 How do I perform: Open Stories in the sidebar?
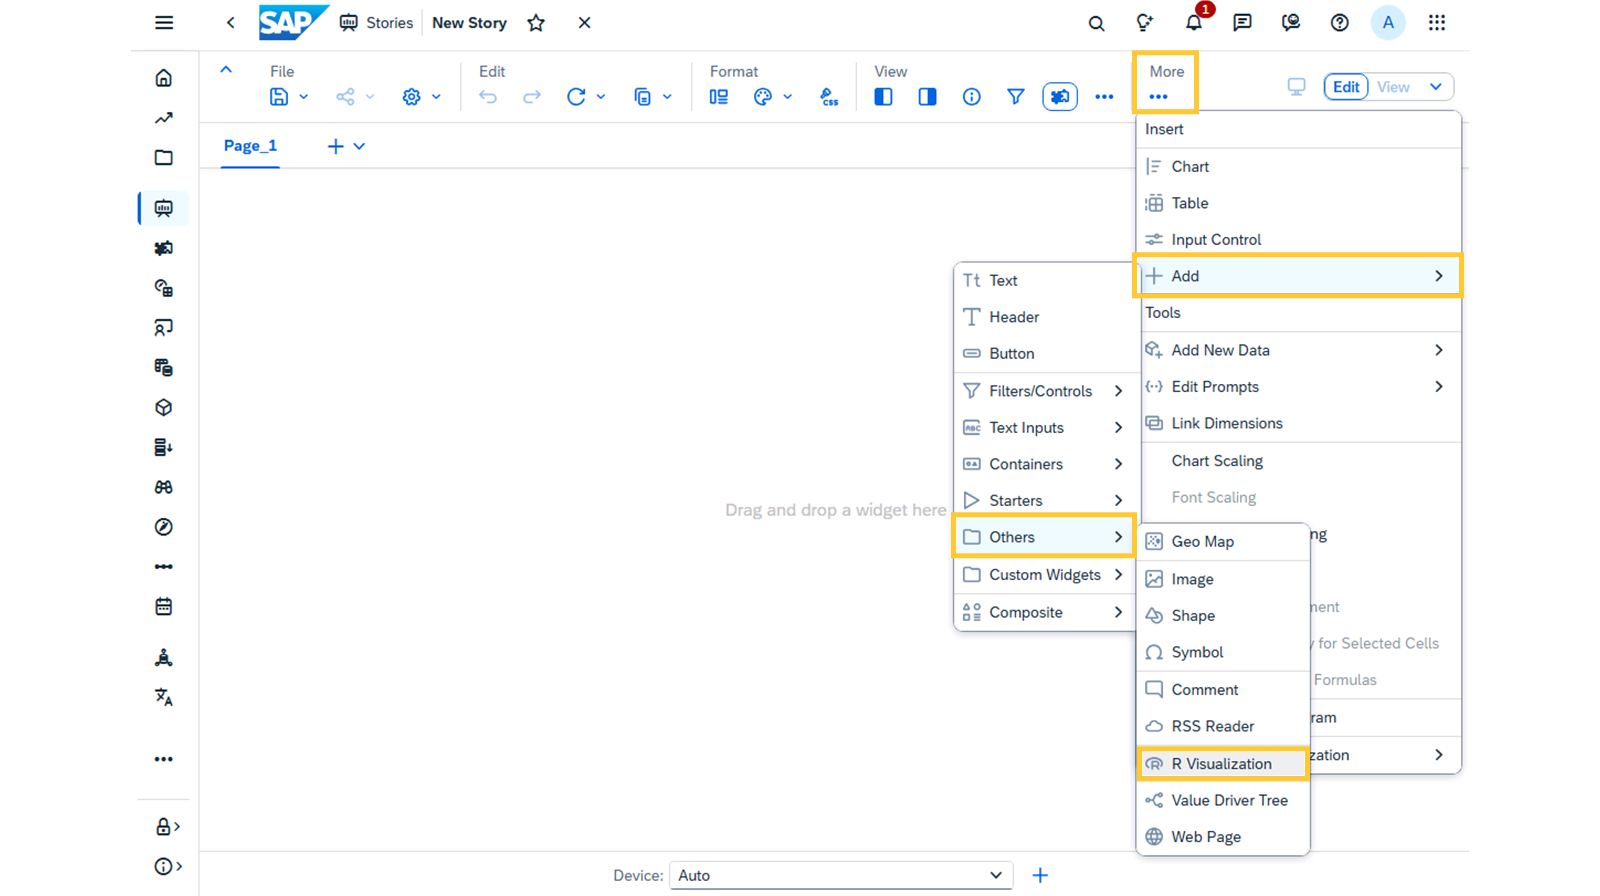point(164,208)
